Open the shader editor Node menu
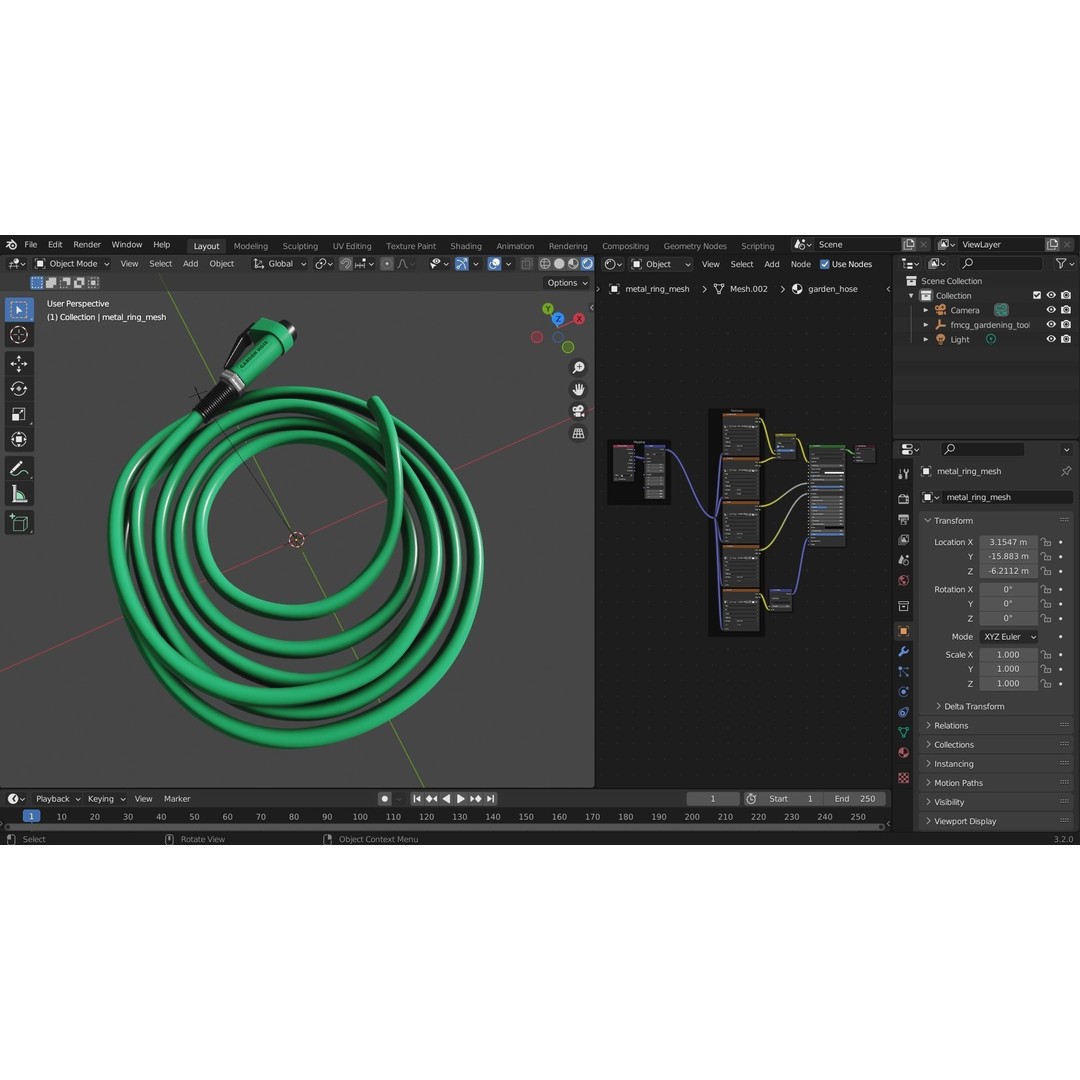The width and height of the screenshot is (1080, 1080). pos(800,264)
